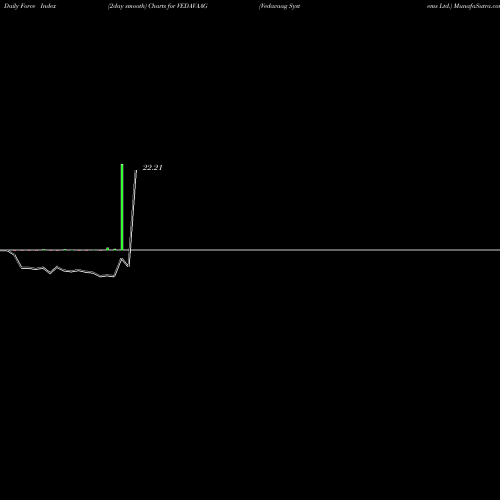
Task: Click the 'Daily Force Index' title text
Action: [30, 6]
